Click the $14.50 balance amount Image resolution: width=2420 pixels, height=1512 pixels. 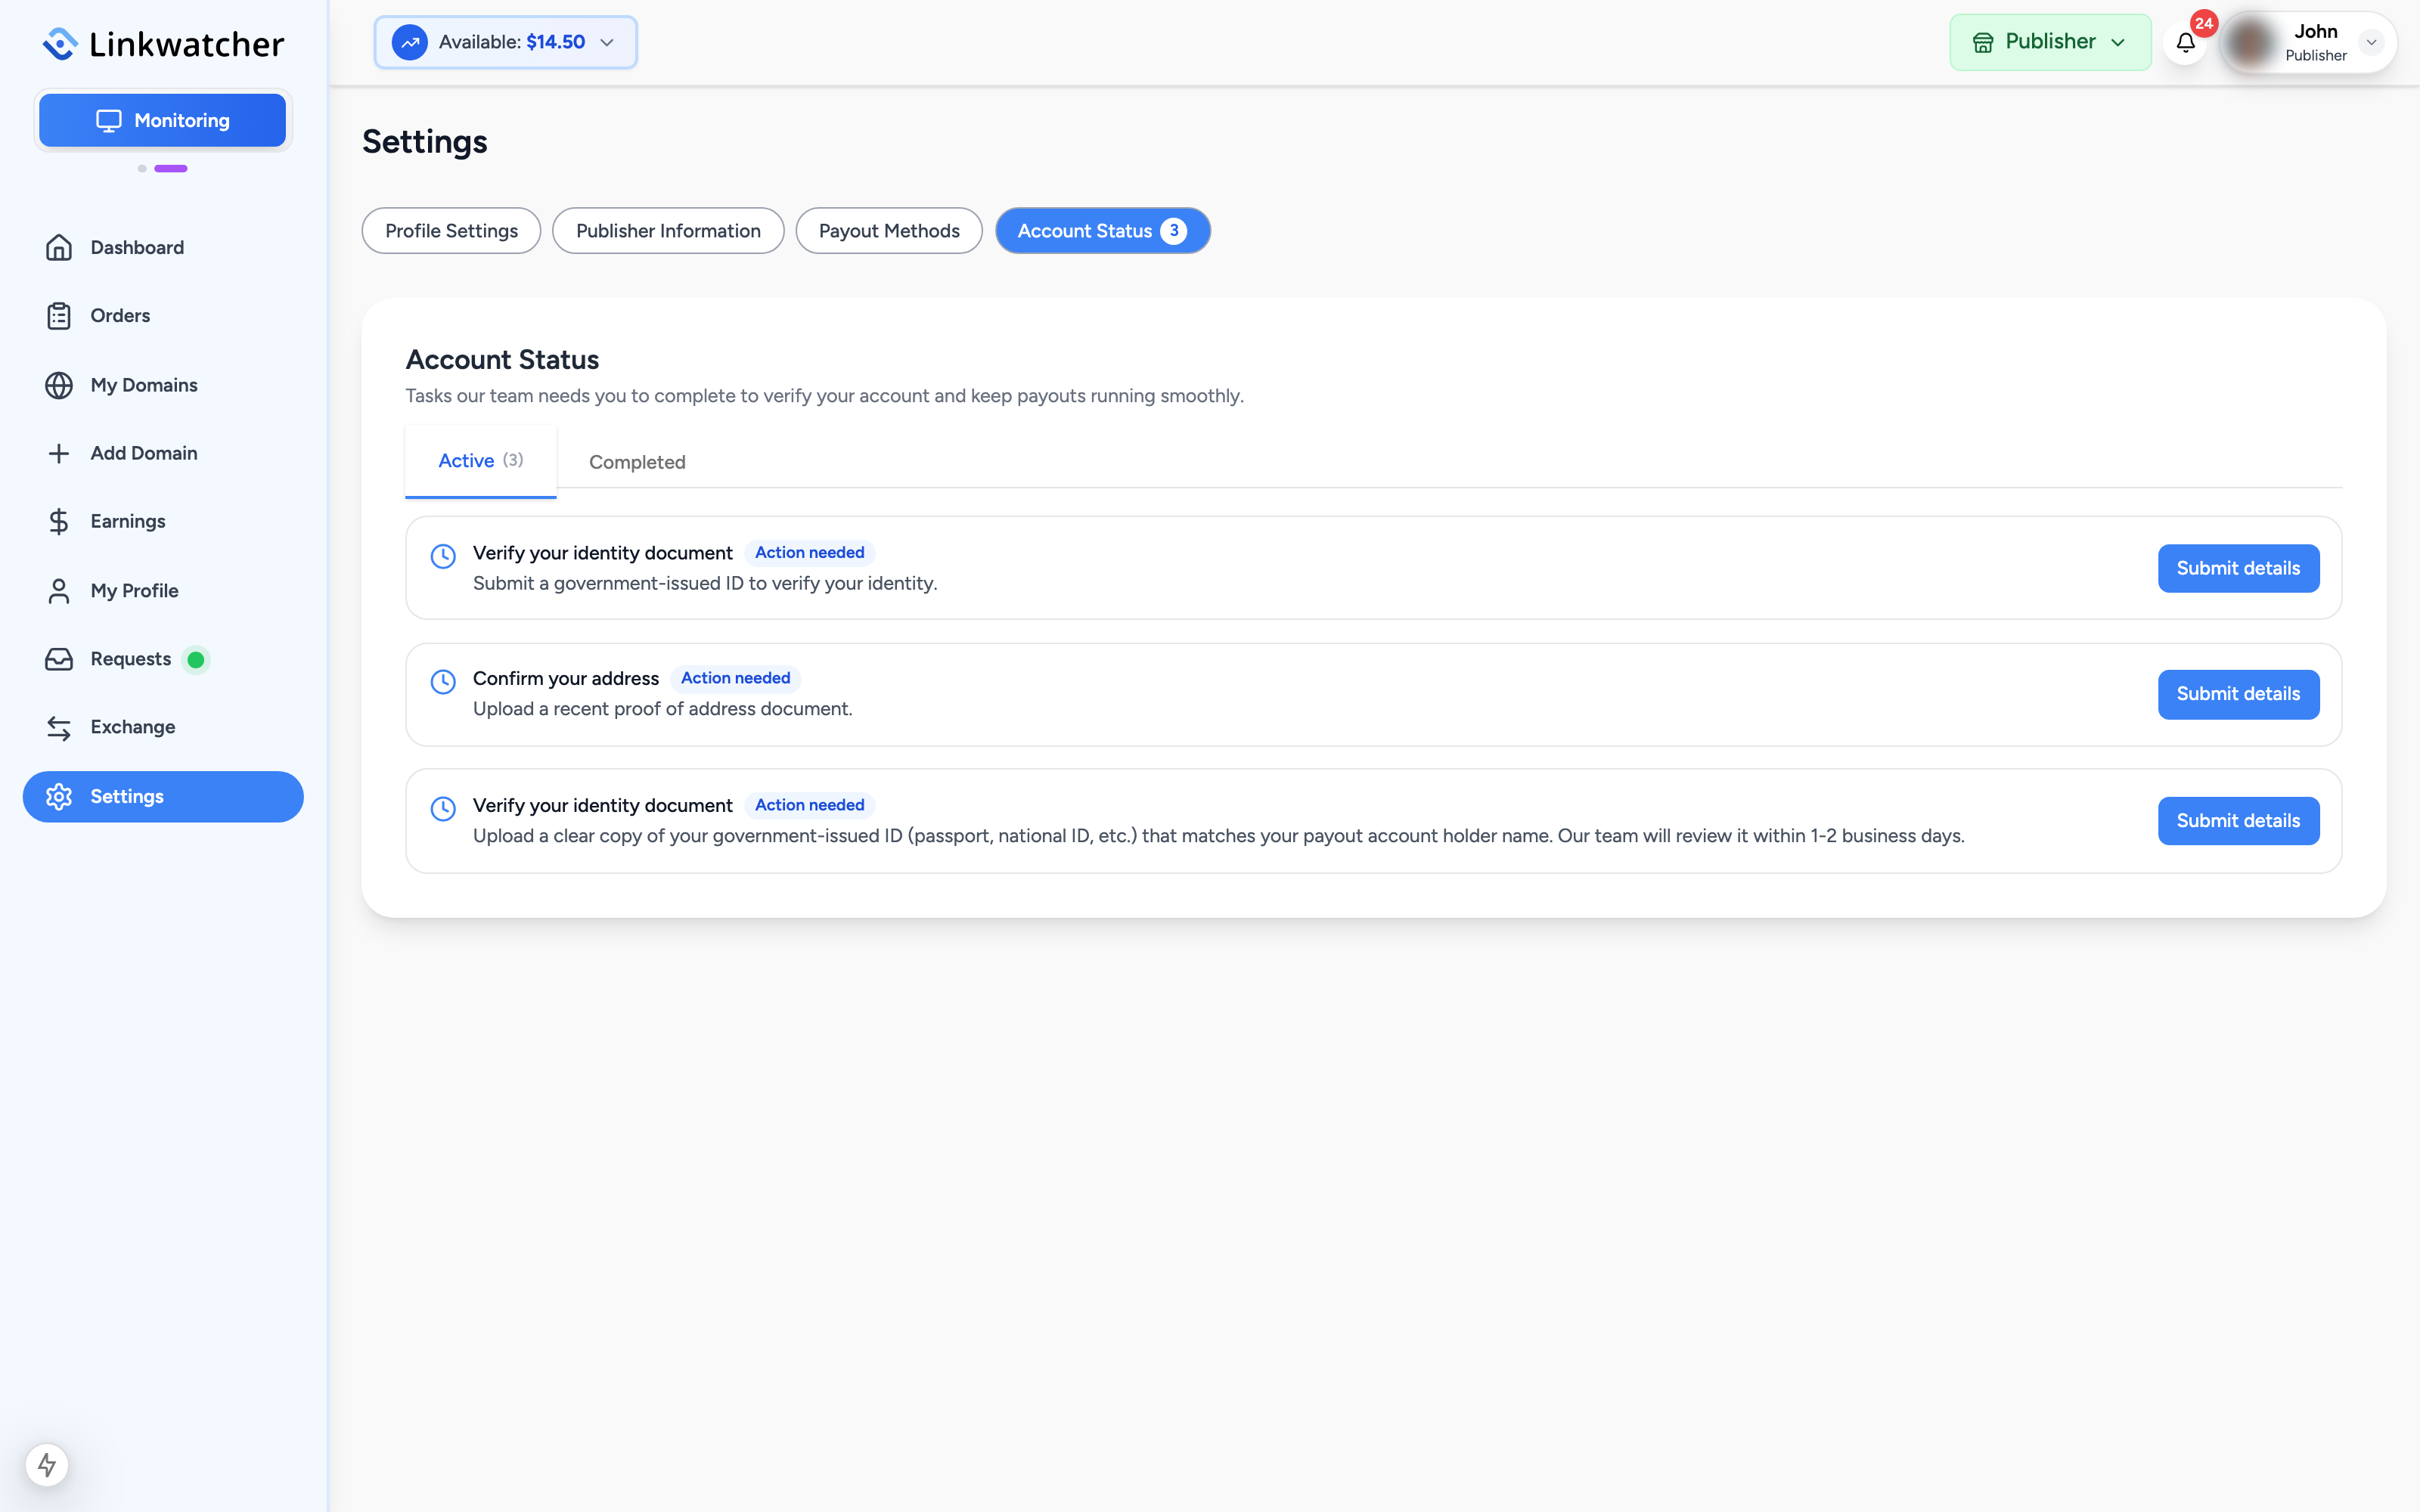(556, 42)
